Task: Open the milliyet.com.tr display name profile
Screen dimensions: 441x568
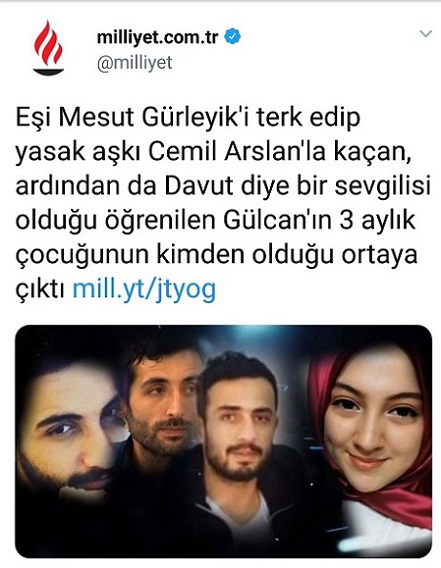Action: click(157, 37)
